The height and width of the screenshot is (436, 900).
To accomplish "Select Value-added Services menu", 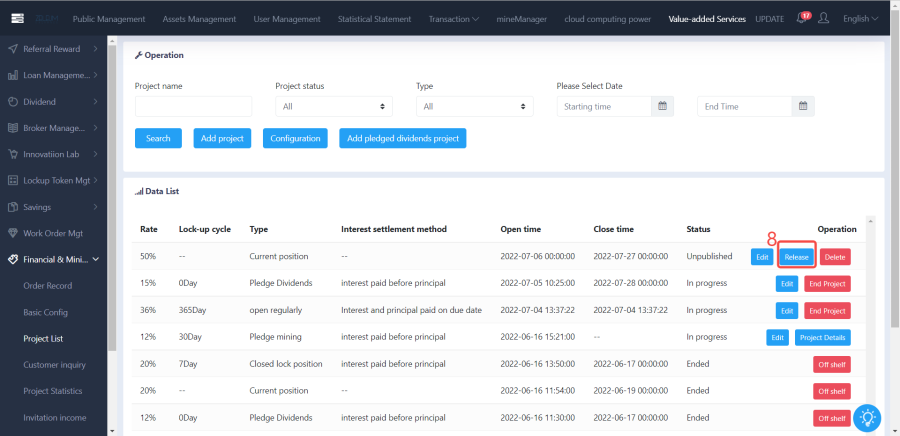I will 707,19.
